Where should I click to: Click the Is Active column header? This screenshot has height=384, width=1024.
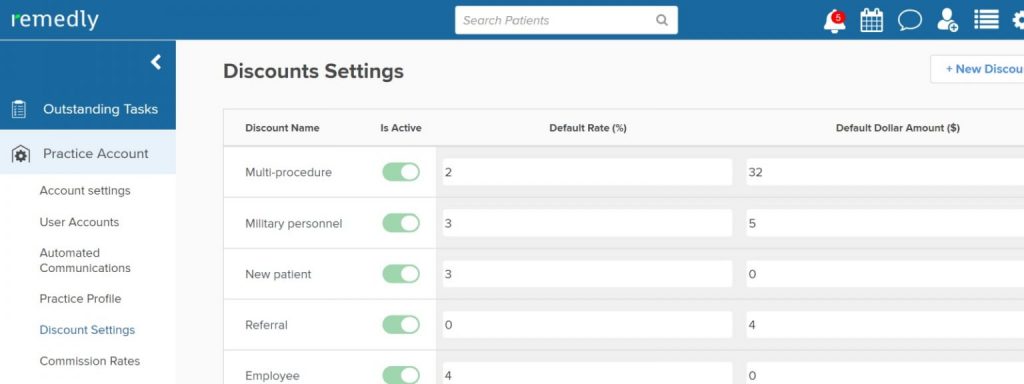tap(401, 128)
